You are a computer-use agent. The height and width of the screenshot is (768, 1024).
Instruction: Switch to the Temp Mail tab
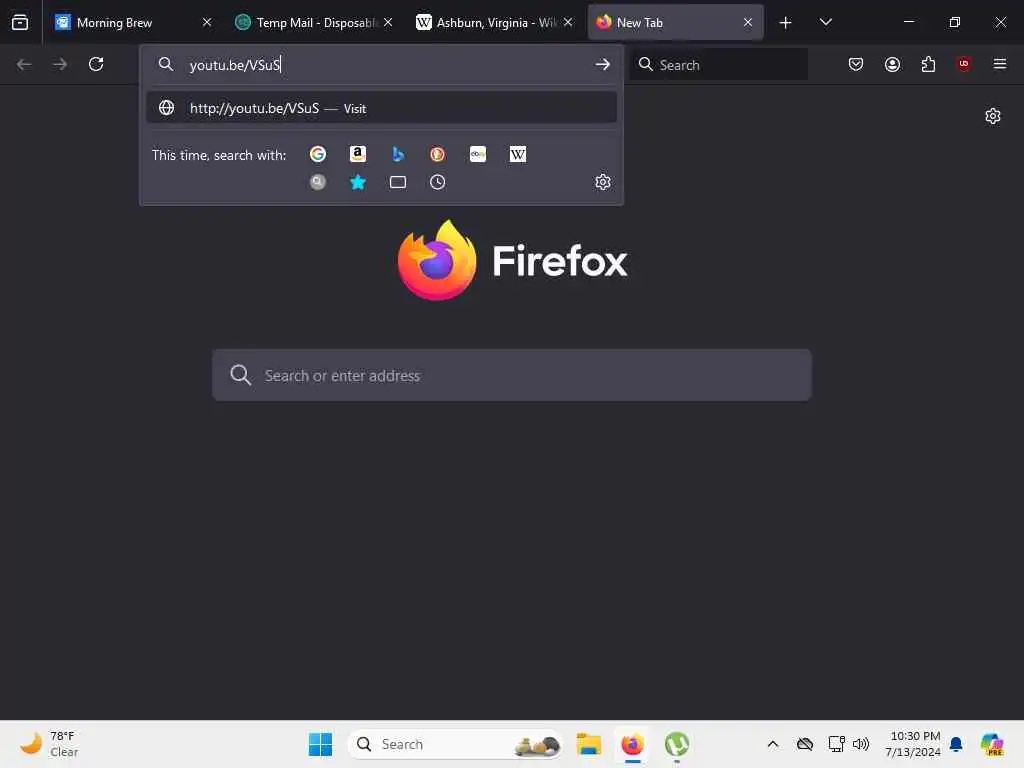click(x=314, y=23)
